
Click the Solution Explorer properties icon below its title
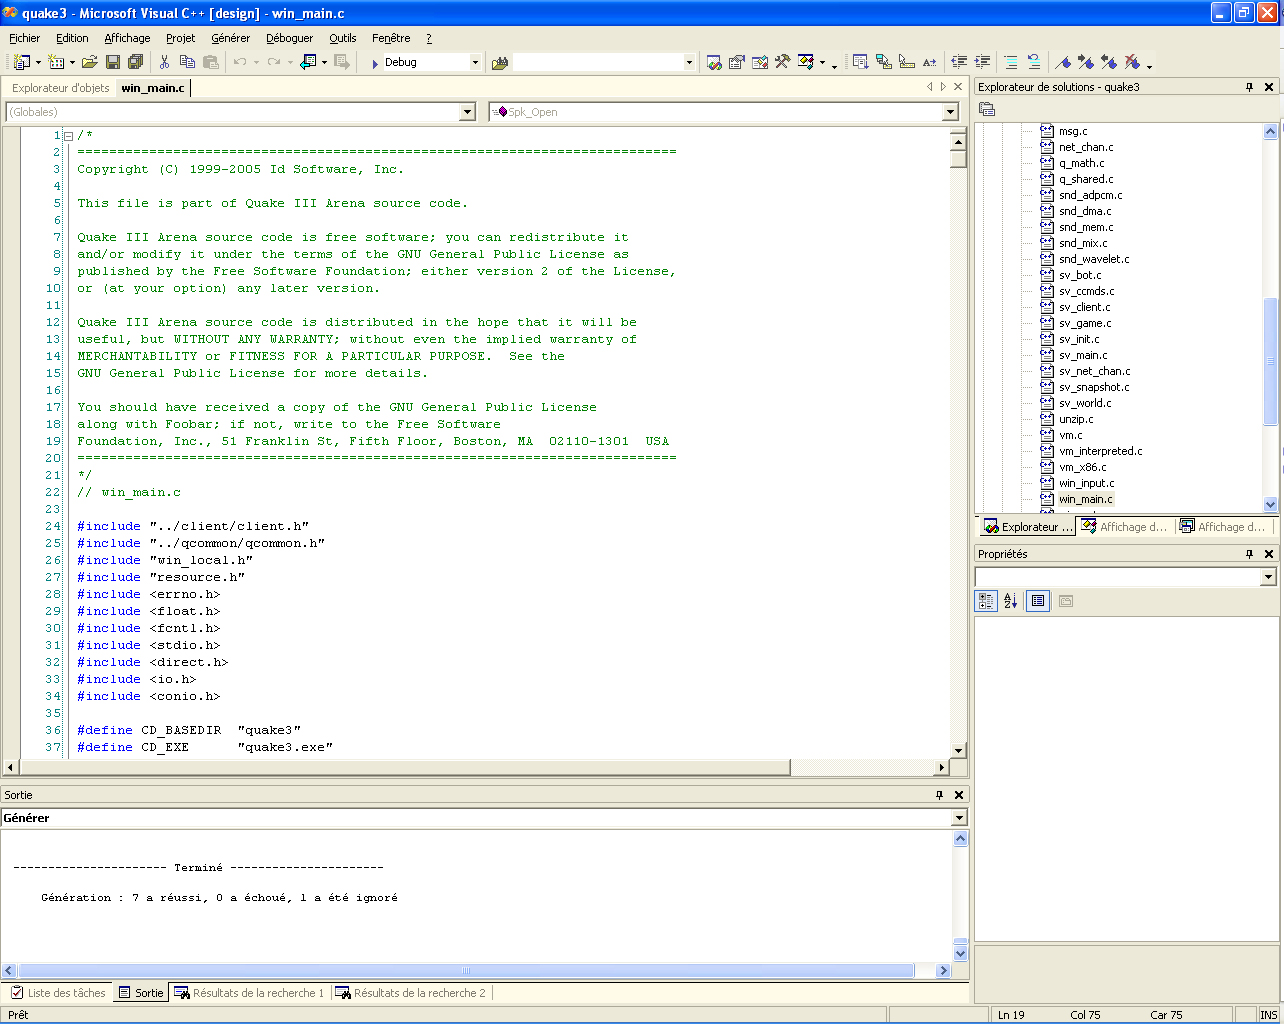(987, 109)
